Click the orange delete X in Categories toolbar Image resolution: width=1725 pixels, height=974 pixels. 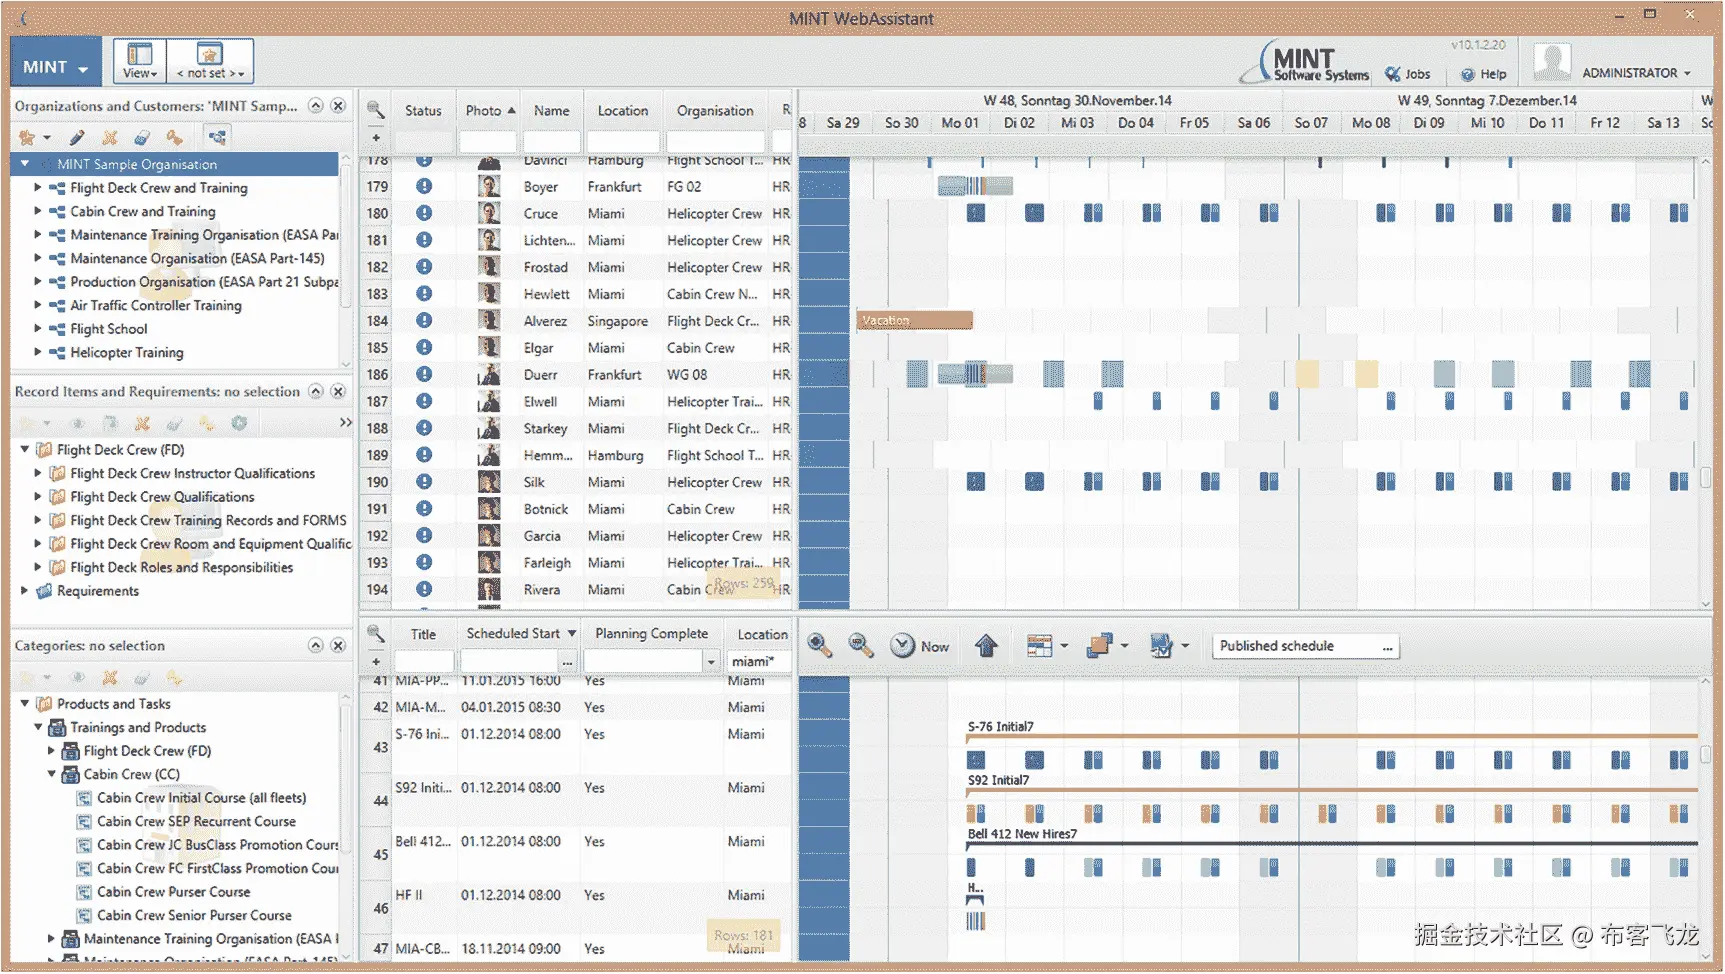click(x=110, y=677)
